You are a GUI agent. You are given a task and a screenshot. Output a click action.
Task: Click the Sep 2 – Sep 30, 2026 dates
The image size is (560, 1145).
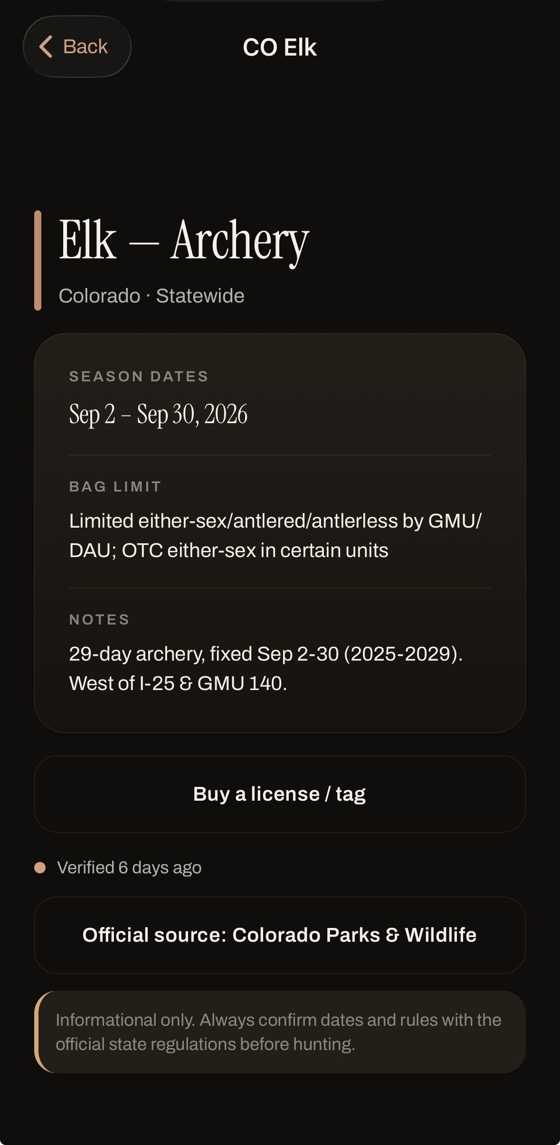point(158,414)
